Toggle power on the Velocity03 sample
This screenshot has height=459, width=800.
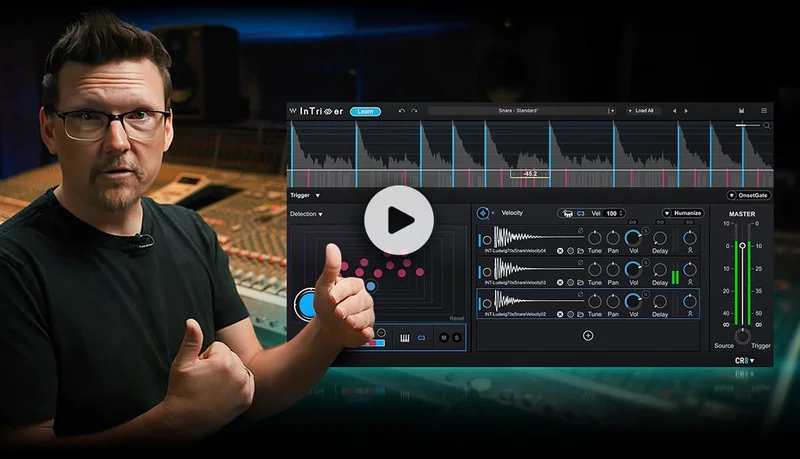coord(487,272)
